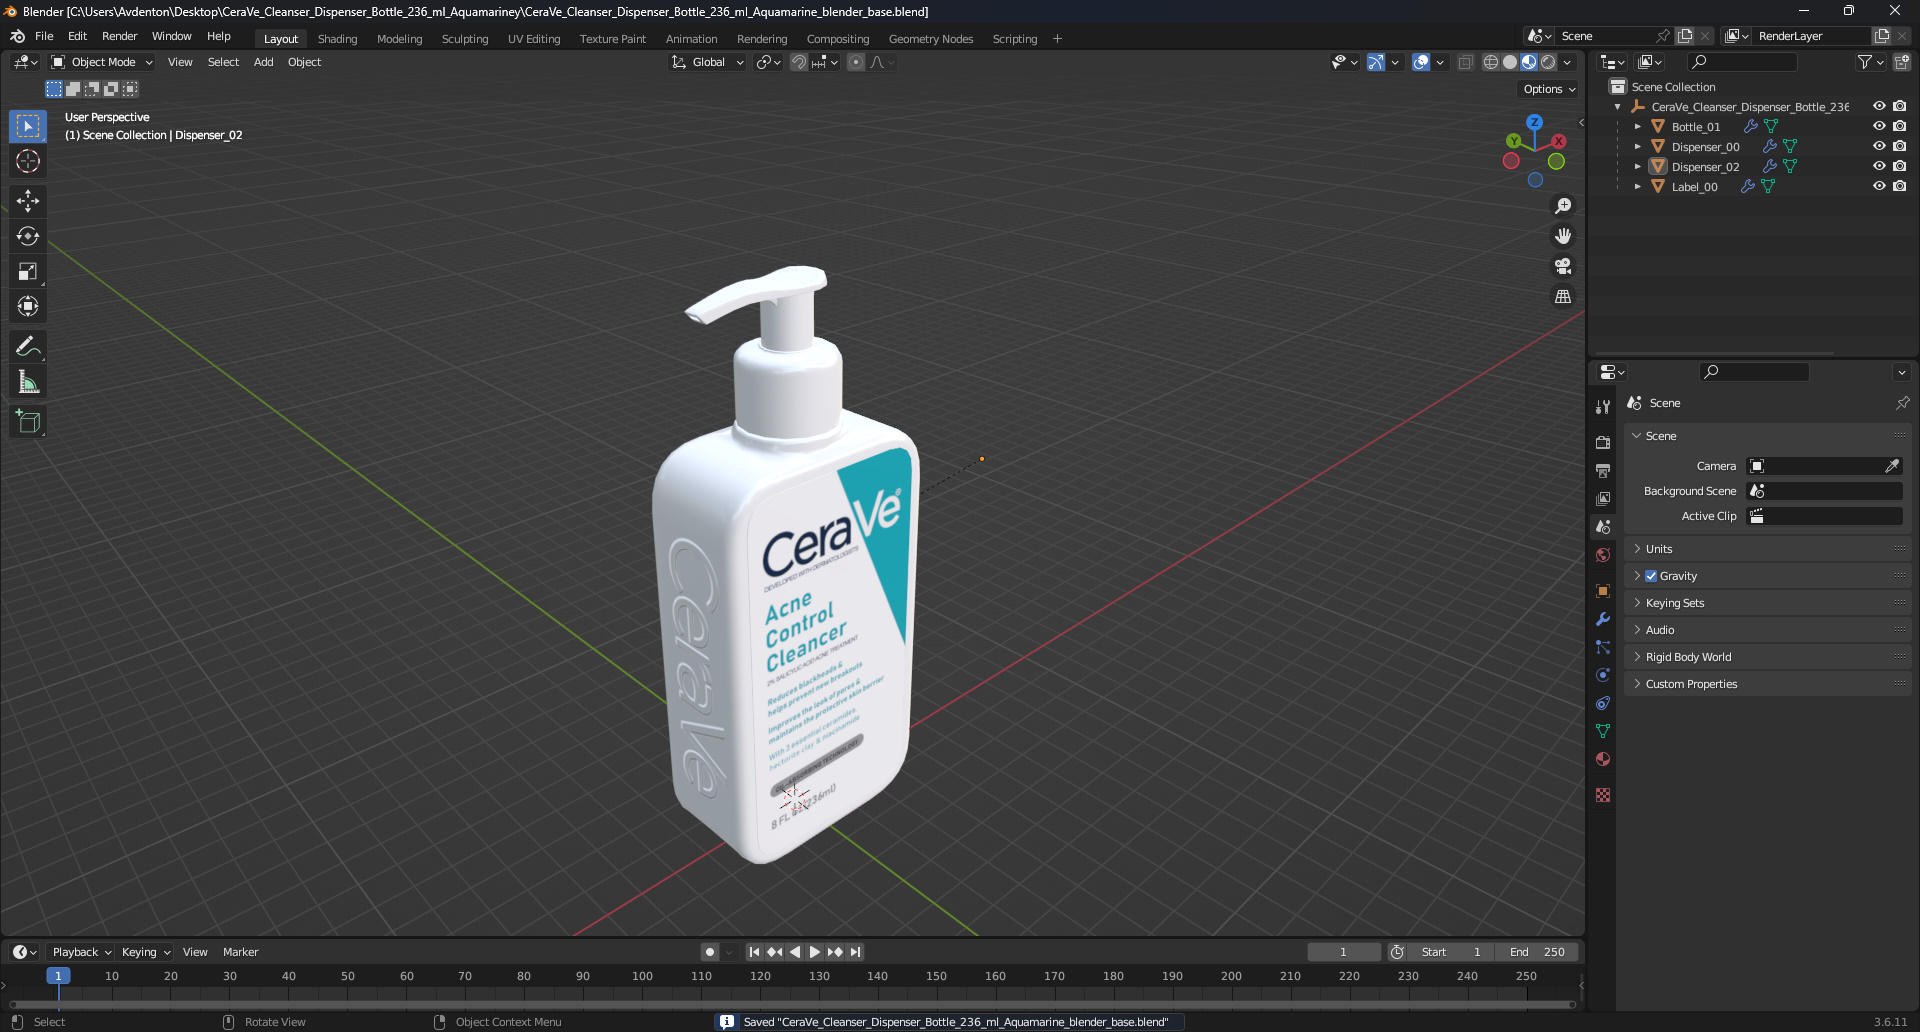
Task: Select the Measure tool
Action: (28, 382)
